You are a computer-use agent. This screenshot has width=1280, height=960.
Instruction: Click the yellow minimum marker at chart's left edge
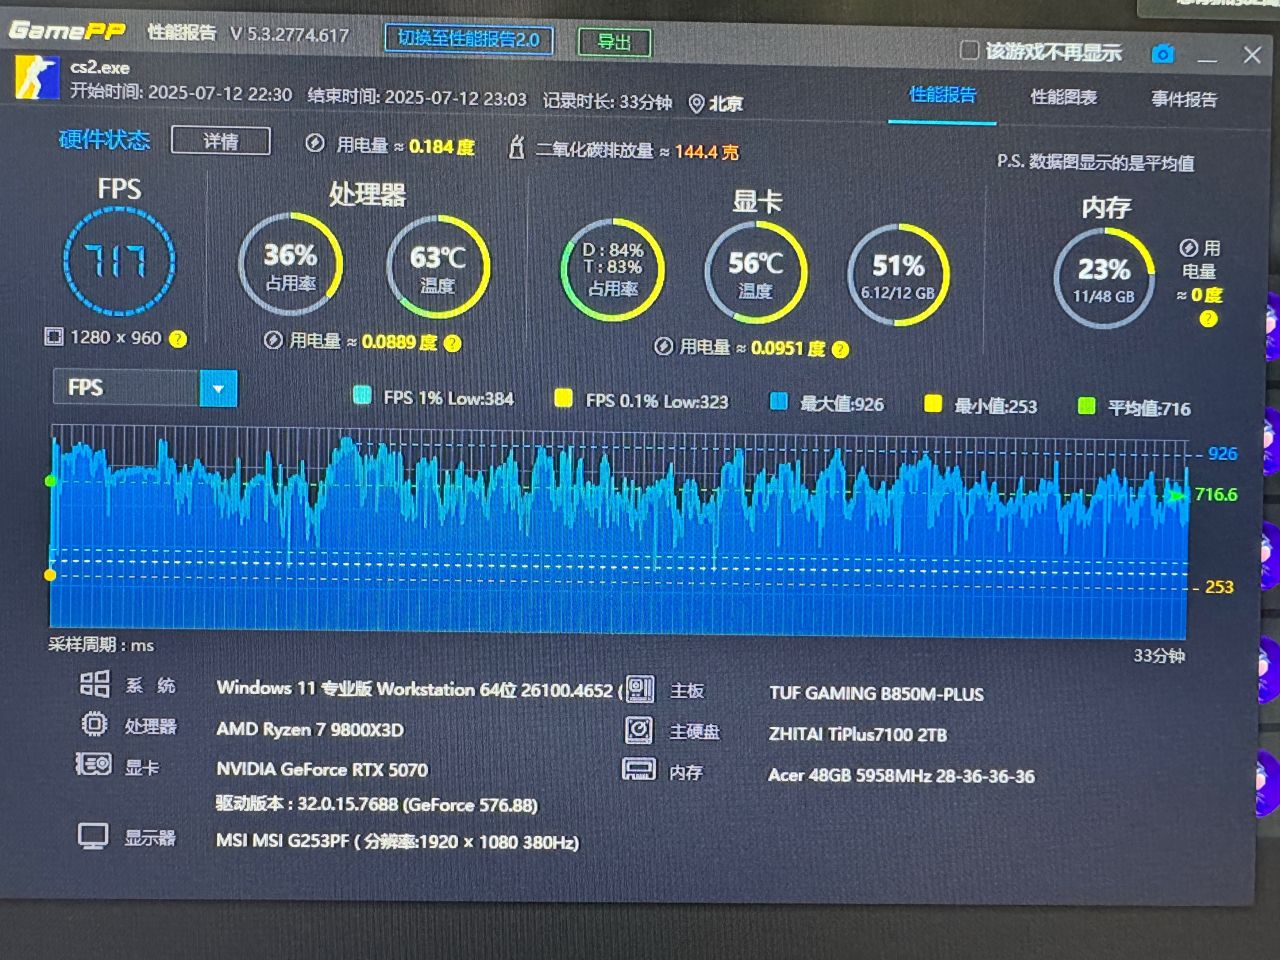50,575
